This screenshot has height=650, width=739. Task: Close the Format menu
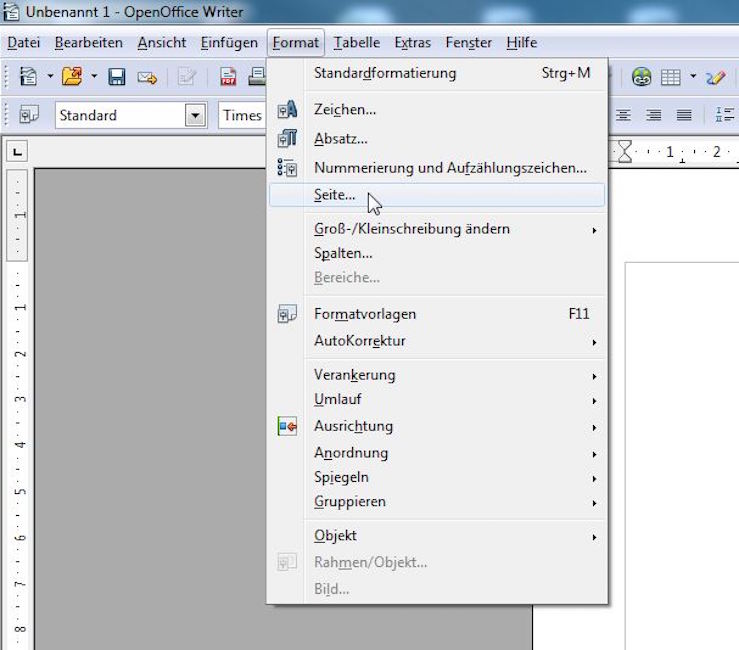click(x=296, y=43)
